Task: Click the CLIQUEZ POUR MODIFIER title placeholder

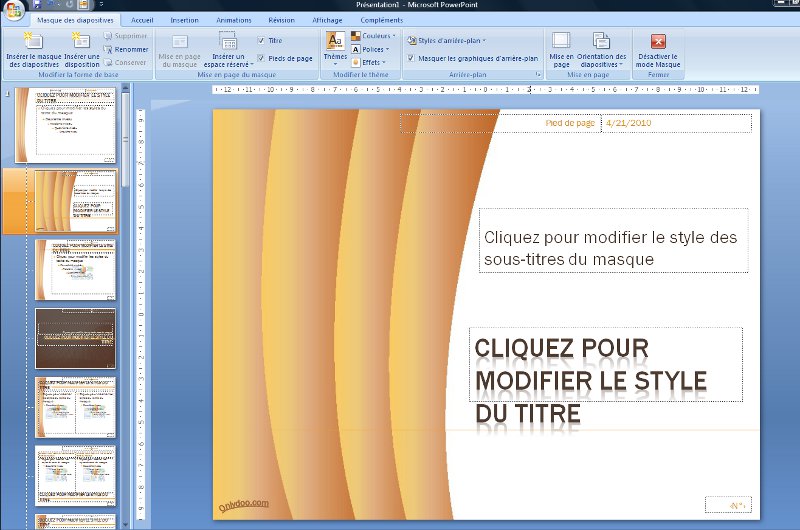Action: coord(606,364)
